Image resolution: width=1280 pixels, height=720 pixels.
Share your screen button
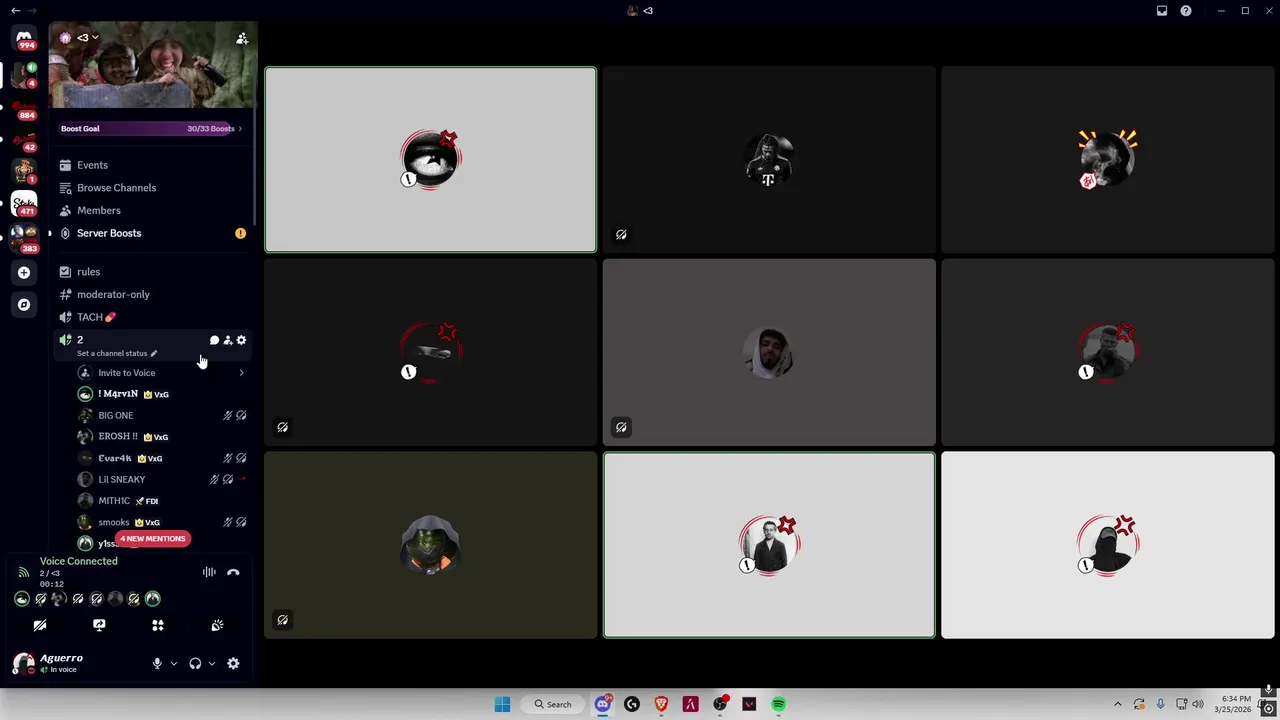(x=99, y=625)
